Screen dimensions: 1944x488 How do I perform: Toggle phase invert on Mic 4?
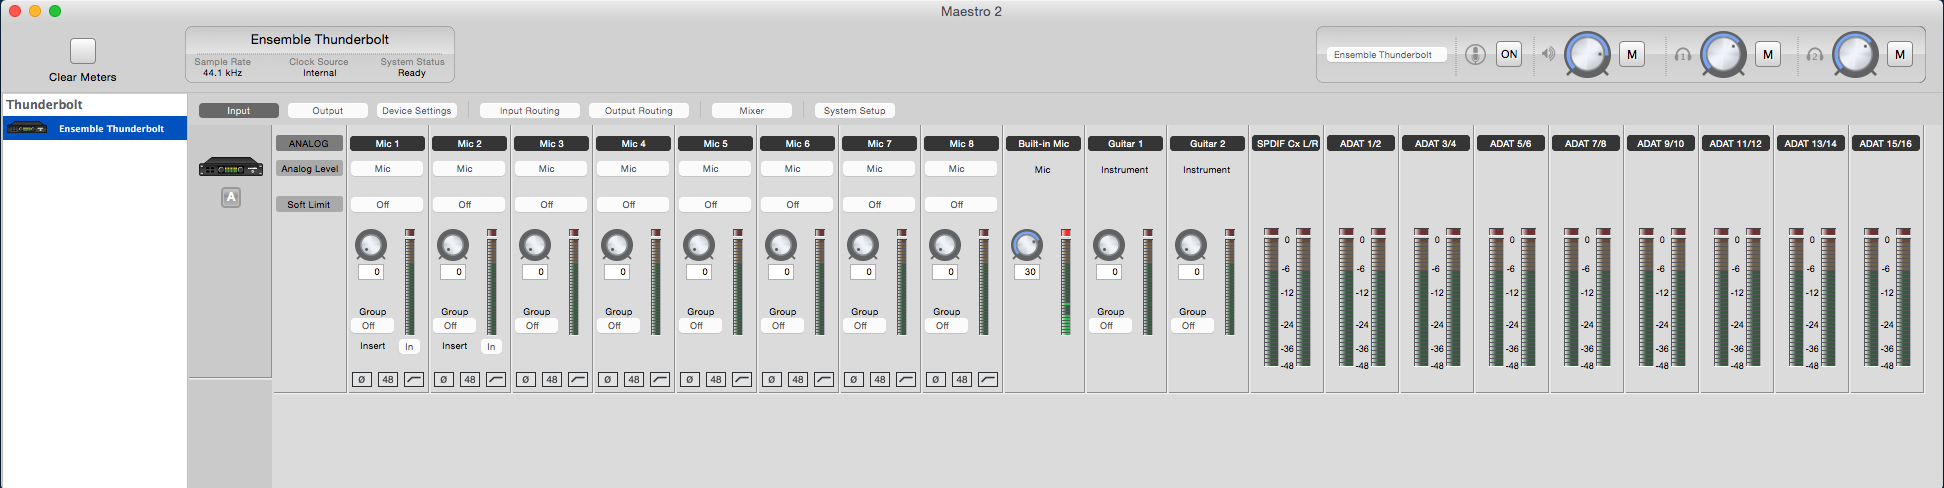pyautogui.click(x=608, y=380)
